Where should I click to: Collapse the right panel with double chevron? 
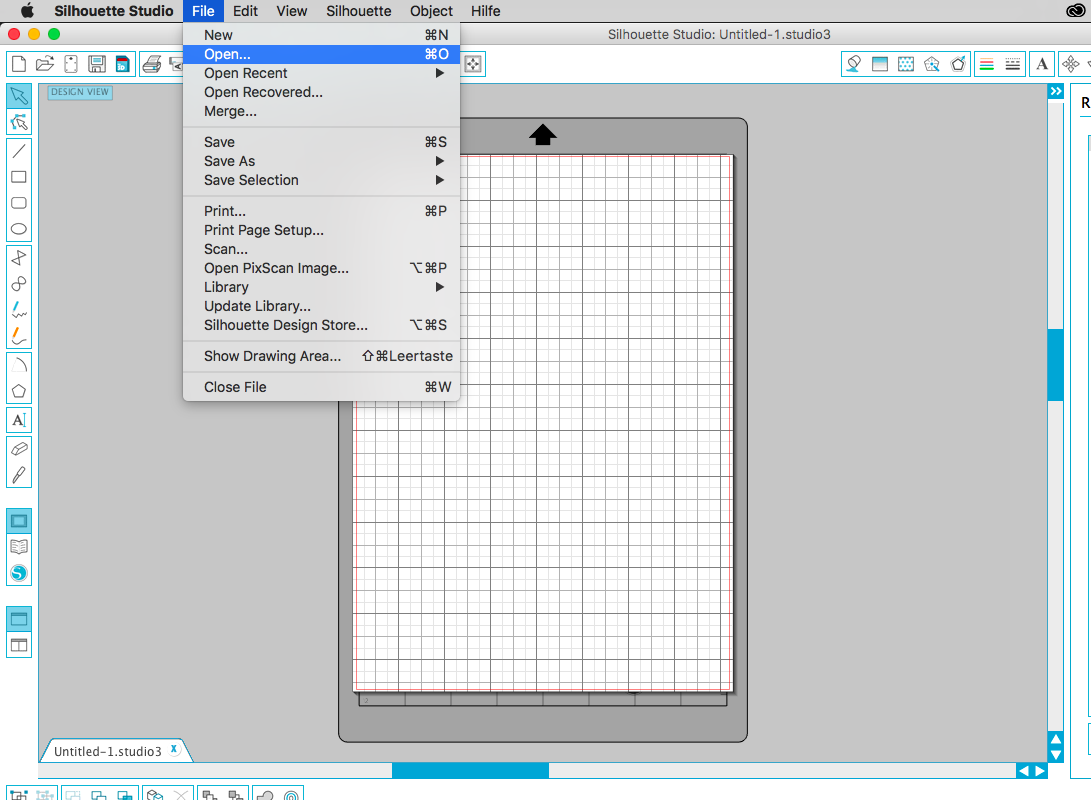coord(1056,91)
